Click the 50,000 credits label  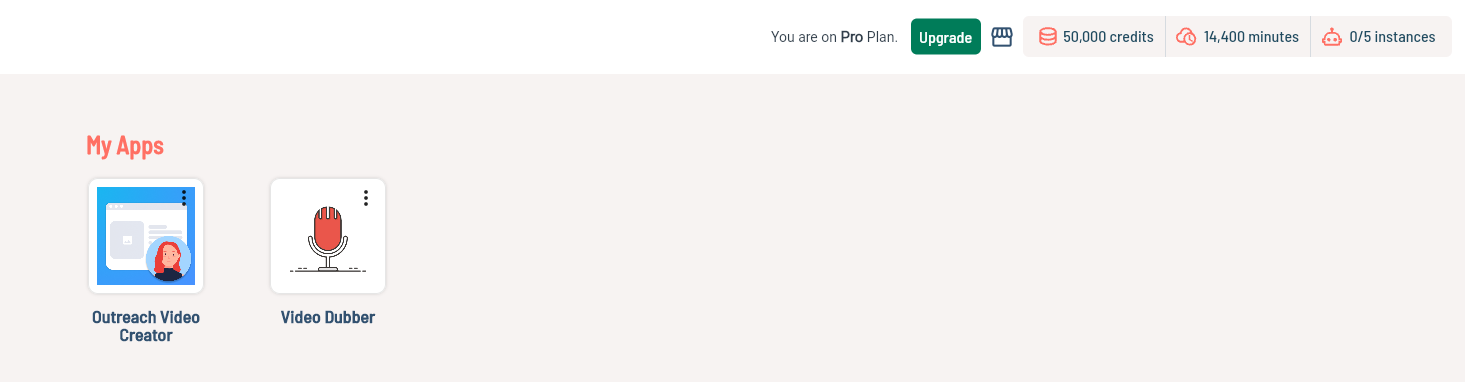point(1108,37)
